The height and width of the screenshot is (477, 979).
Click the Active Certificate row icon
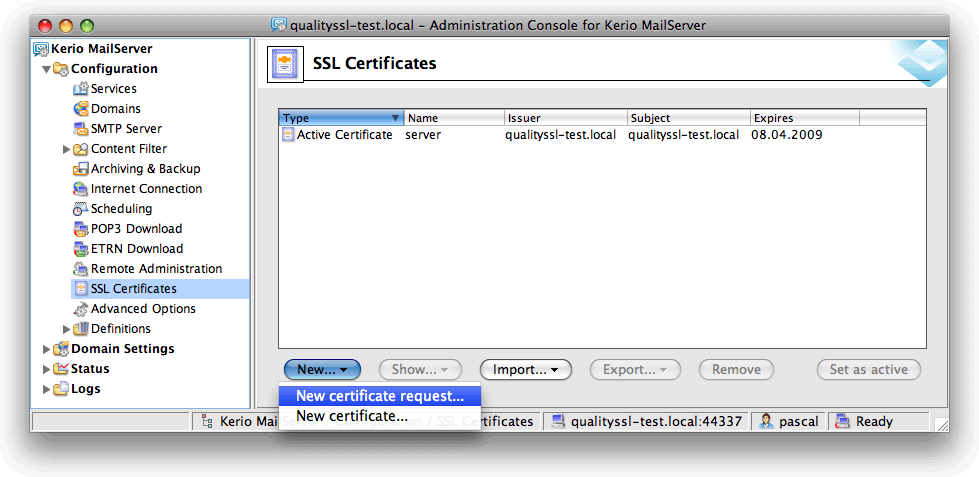coord(288,135)
